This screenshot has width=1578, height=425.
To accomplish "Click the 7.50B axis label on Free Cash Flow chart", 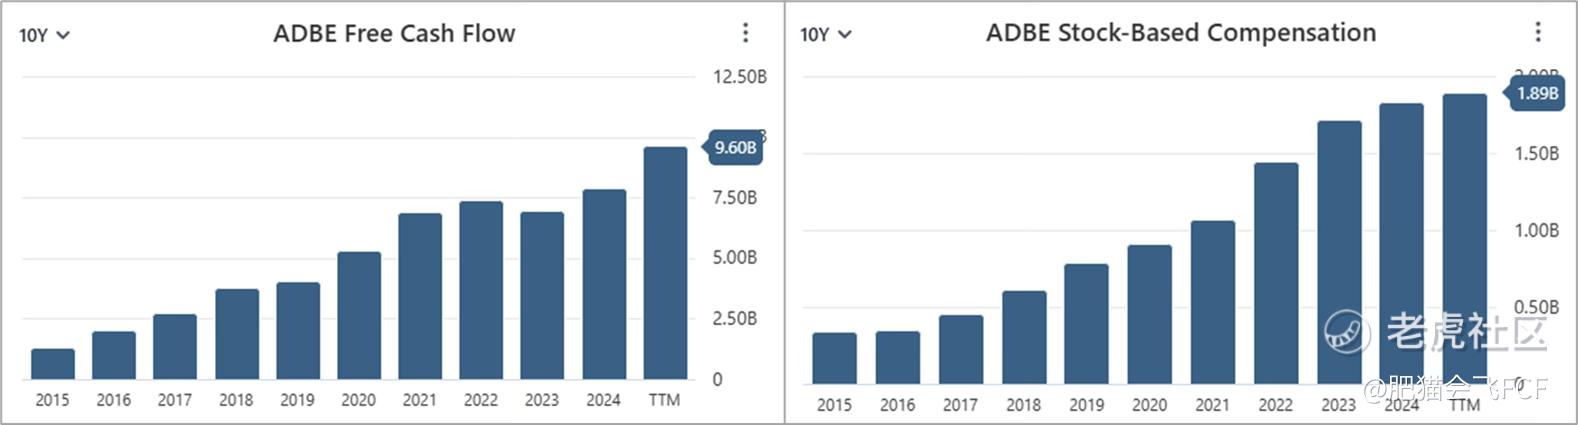I will 735,198.
